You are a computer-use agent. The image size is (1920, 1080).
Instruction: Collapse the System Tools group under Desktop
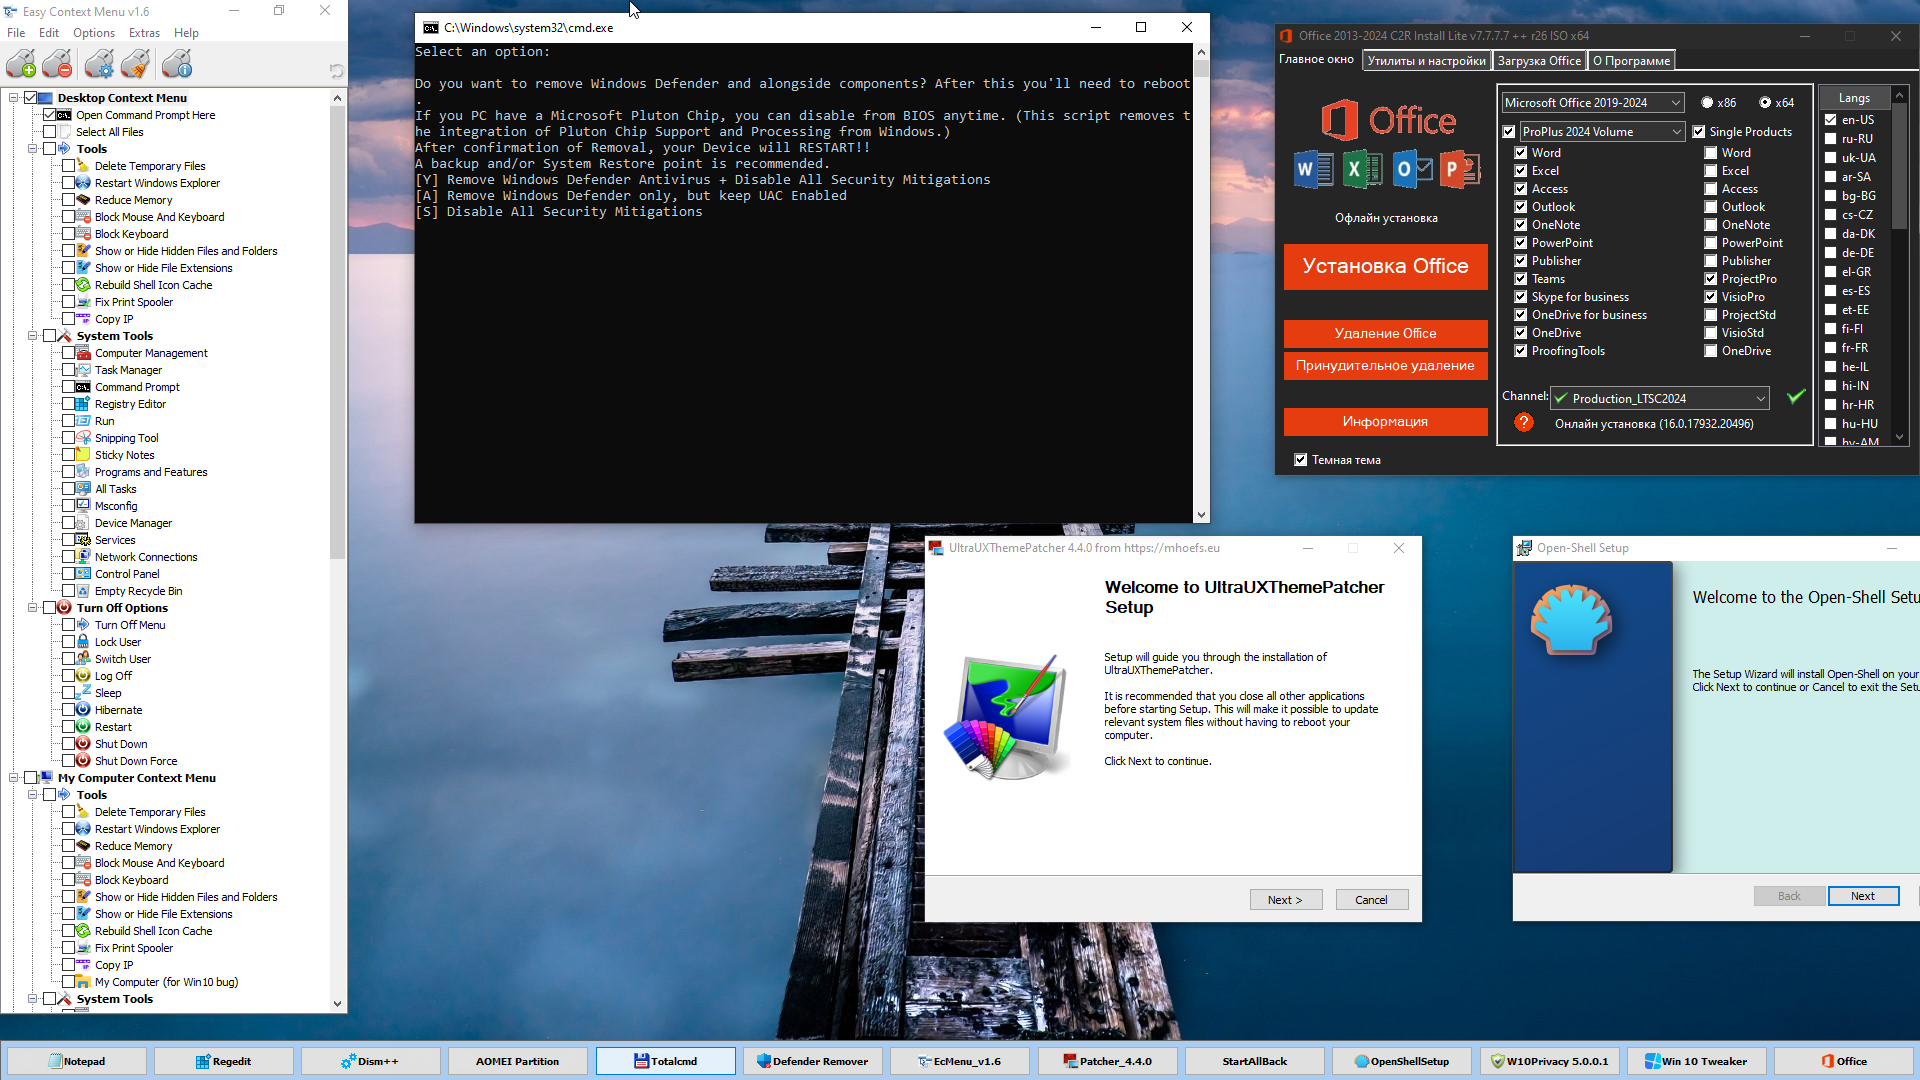tap(32, 336)
